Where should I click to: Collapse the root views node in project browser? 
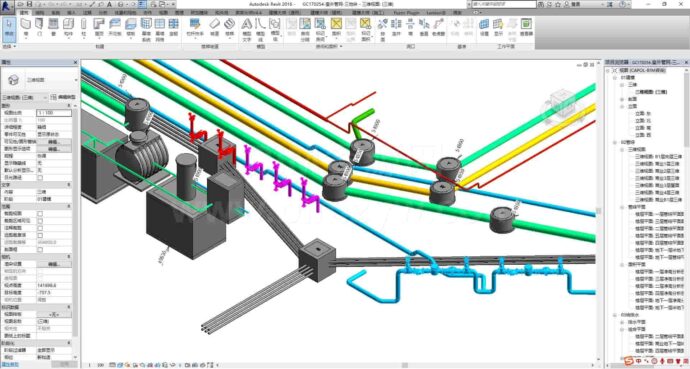click(608, 70)
